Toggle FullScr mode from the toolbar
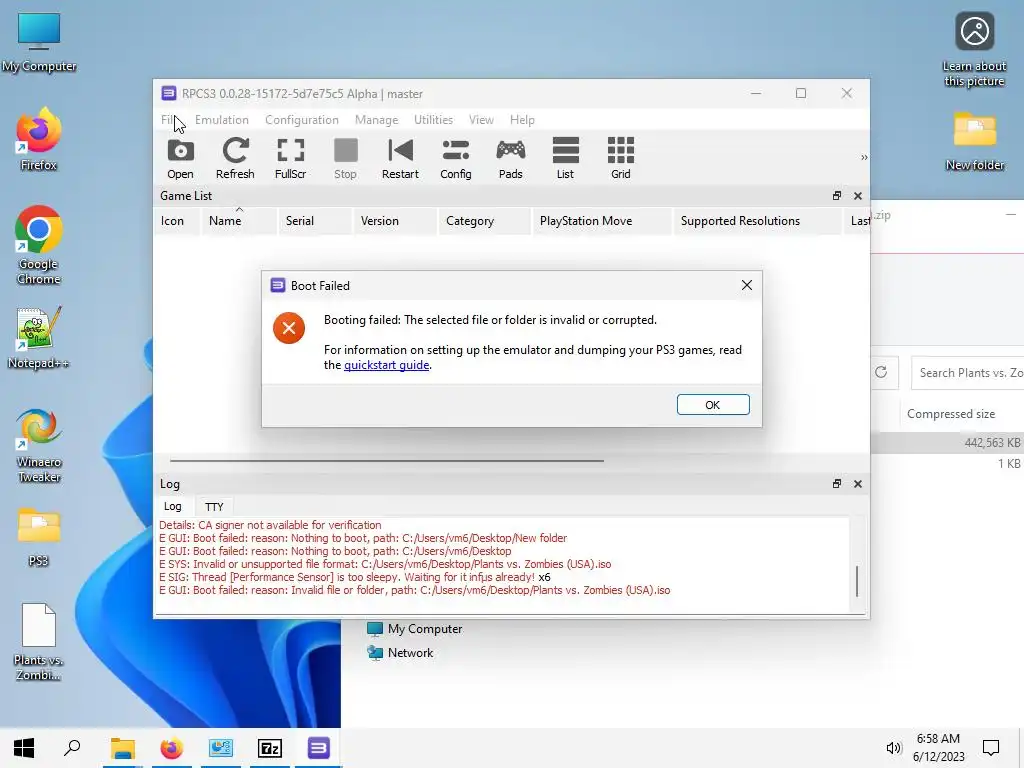The image size is (1024, 768). pyautogui.click(x=291, y=158)
